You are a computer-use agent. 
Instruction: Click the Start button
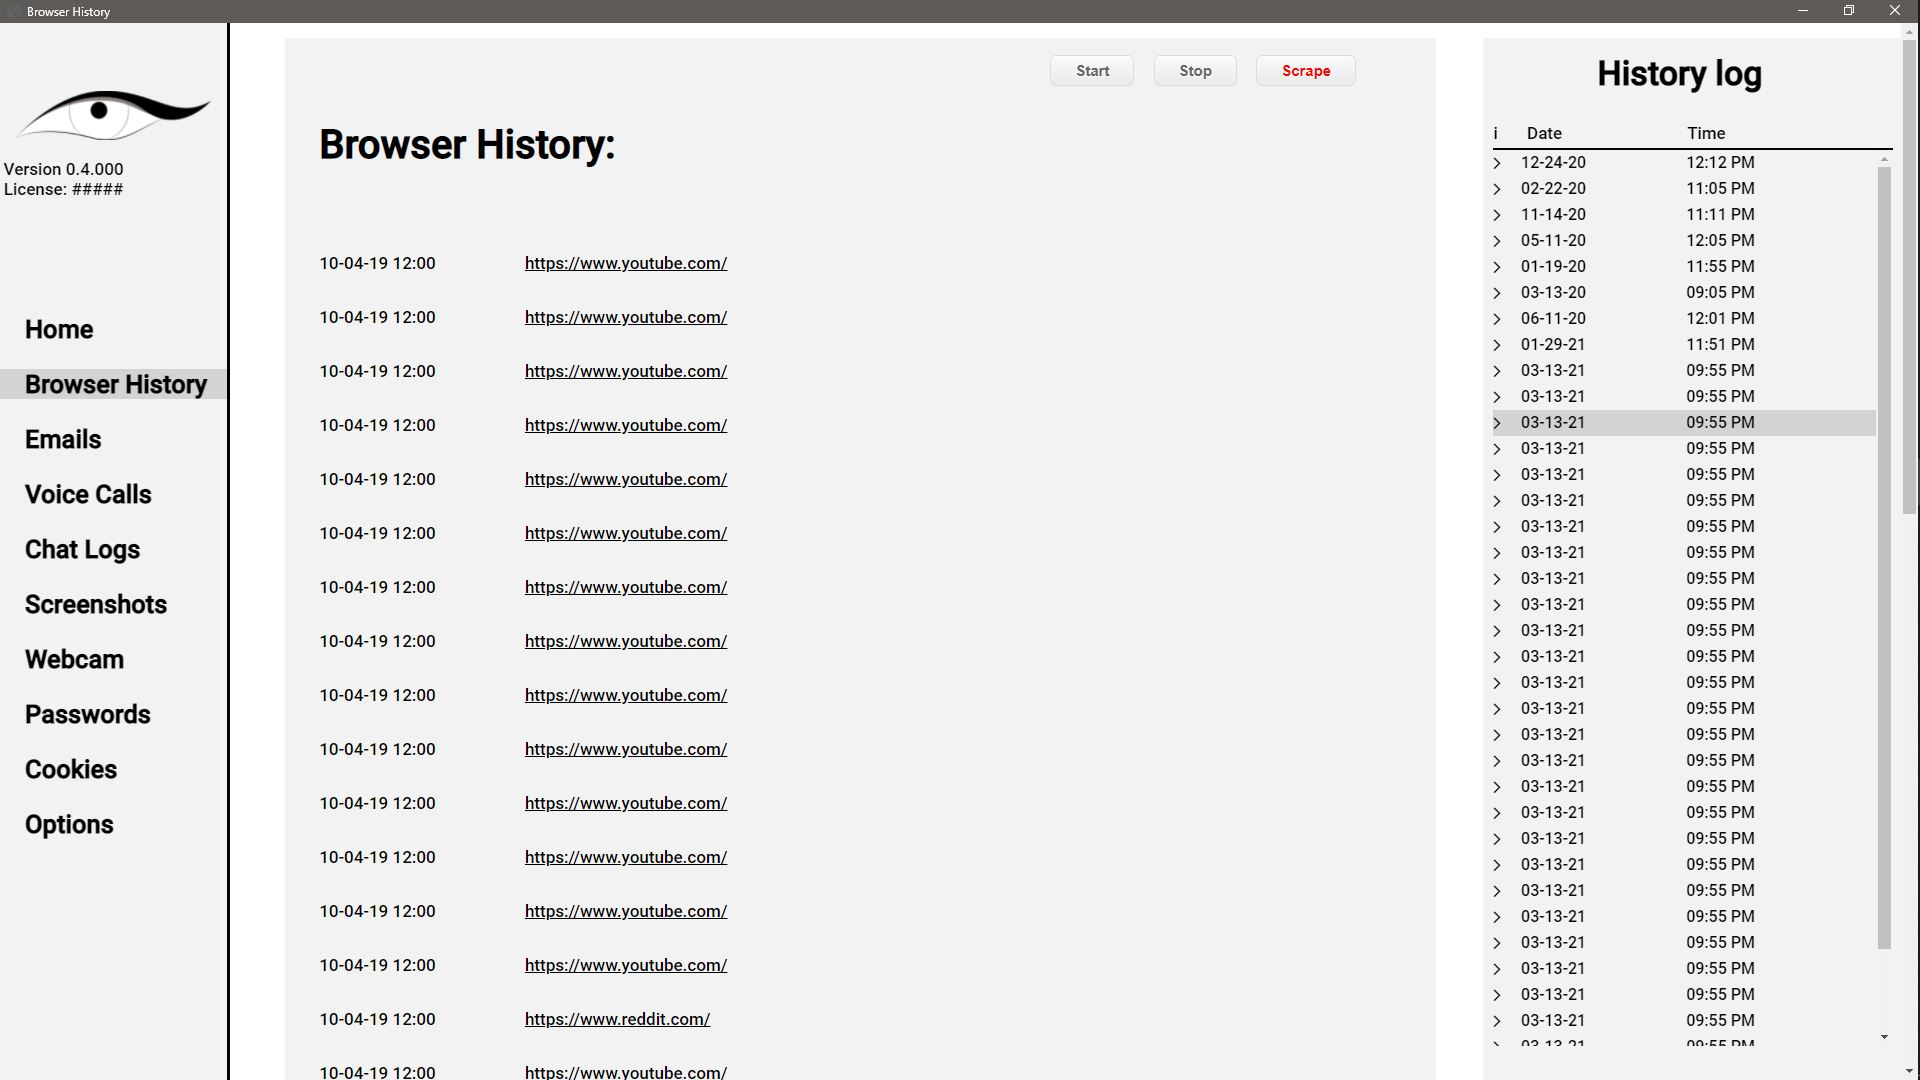[1092, 71]
